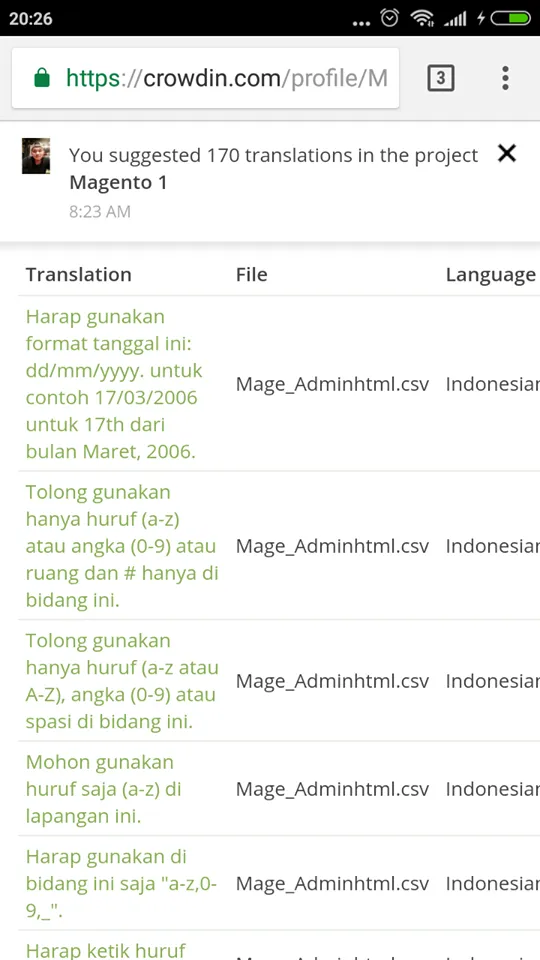Image resolution: width=540 pixels, height=960 pixels.
Task: Select Mage_Adminhtml.csv in the 'a-z,0-9,_' row
Action: tap(332, 883)
